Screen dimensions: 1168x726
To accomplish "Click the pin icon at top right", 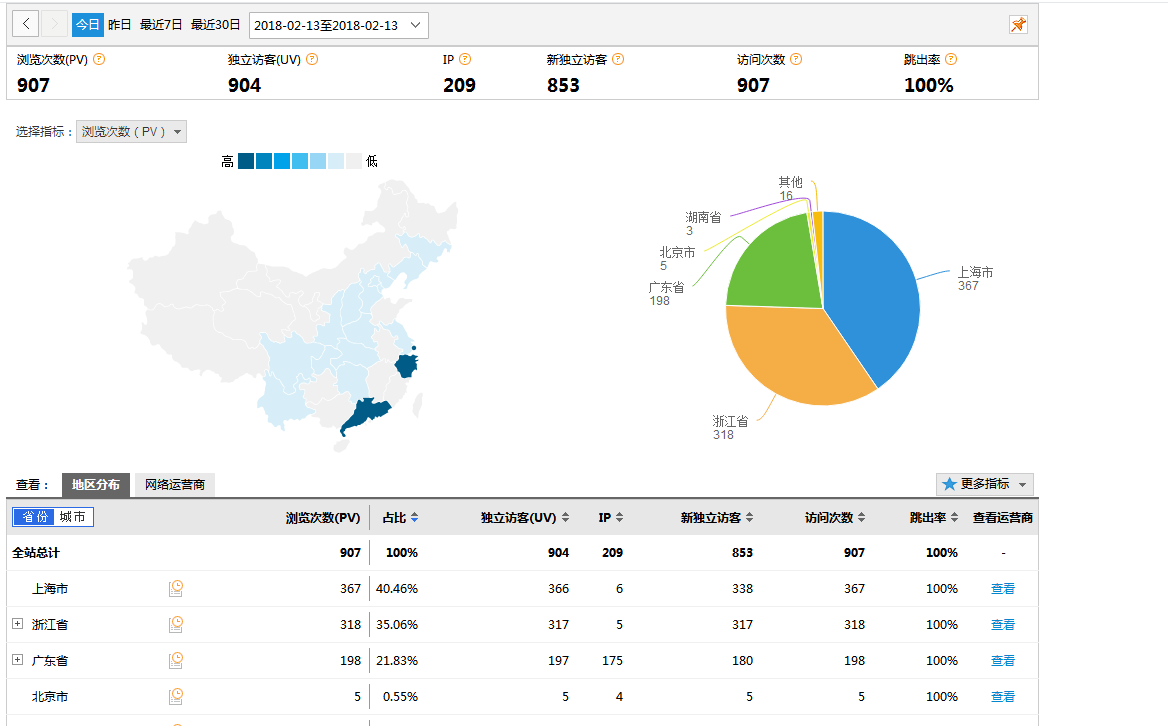I will [1018, 25].
